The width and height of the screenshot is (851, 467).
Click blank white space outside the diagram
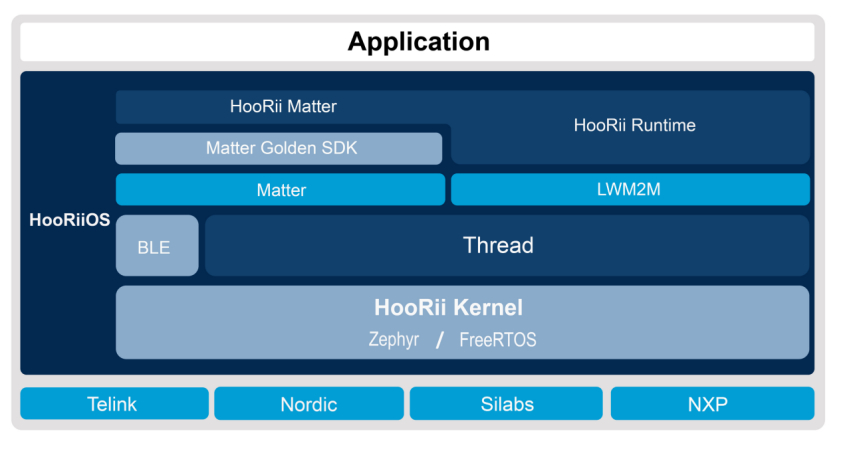(838, 450)
